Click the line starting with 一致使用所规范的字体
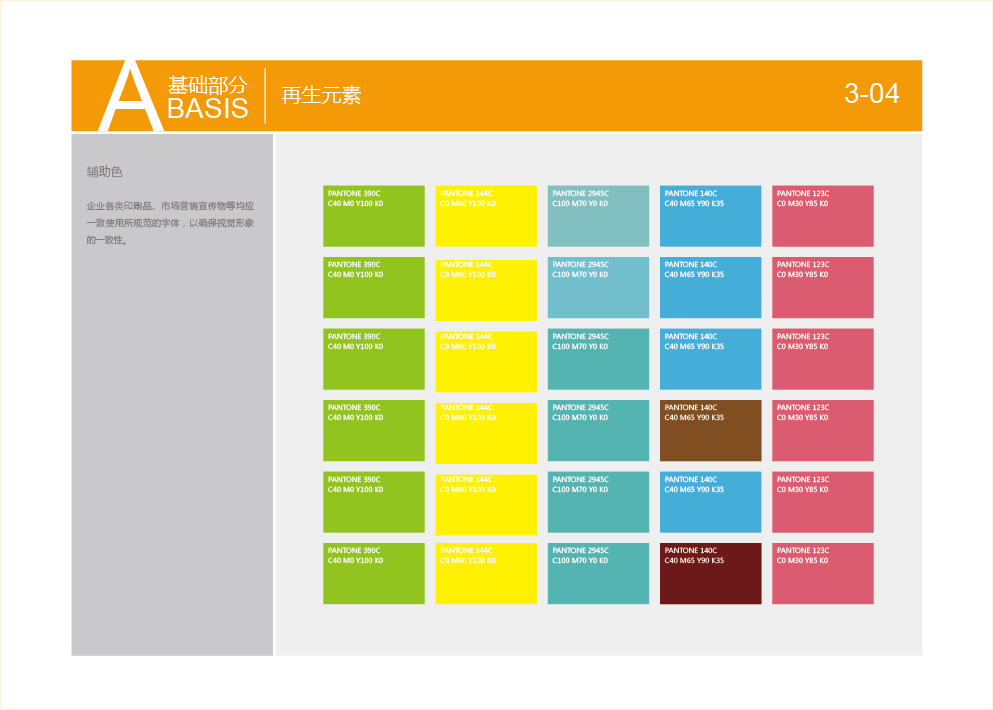 tap(170, 223)
